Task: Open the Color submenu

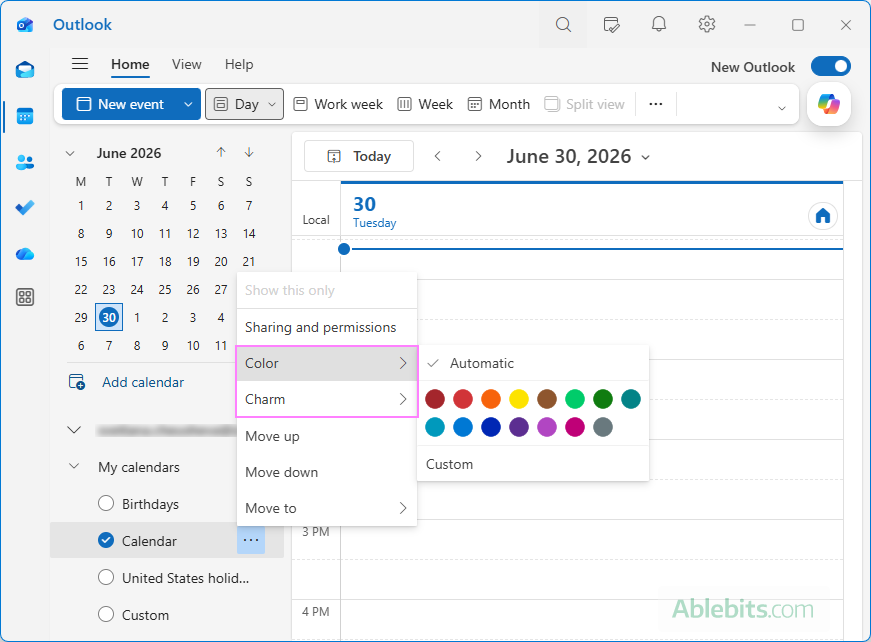Action: pyautogui.click(x=327, y=363)
